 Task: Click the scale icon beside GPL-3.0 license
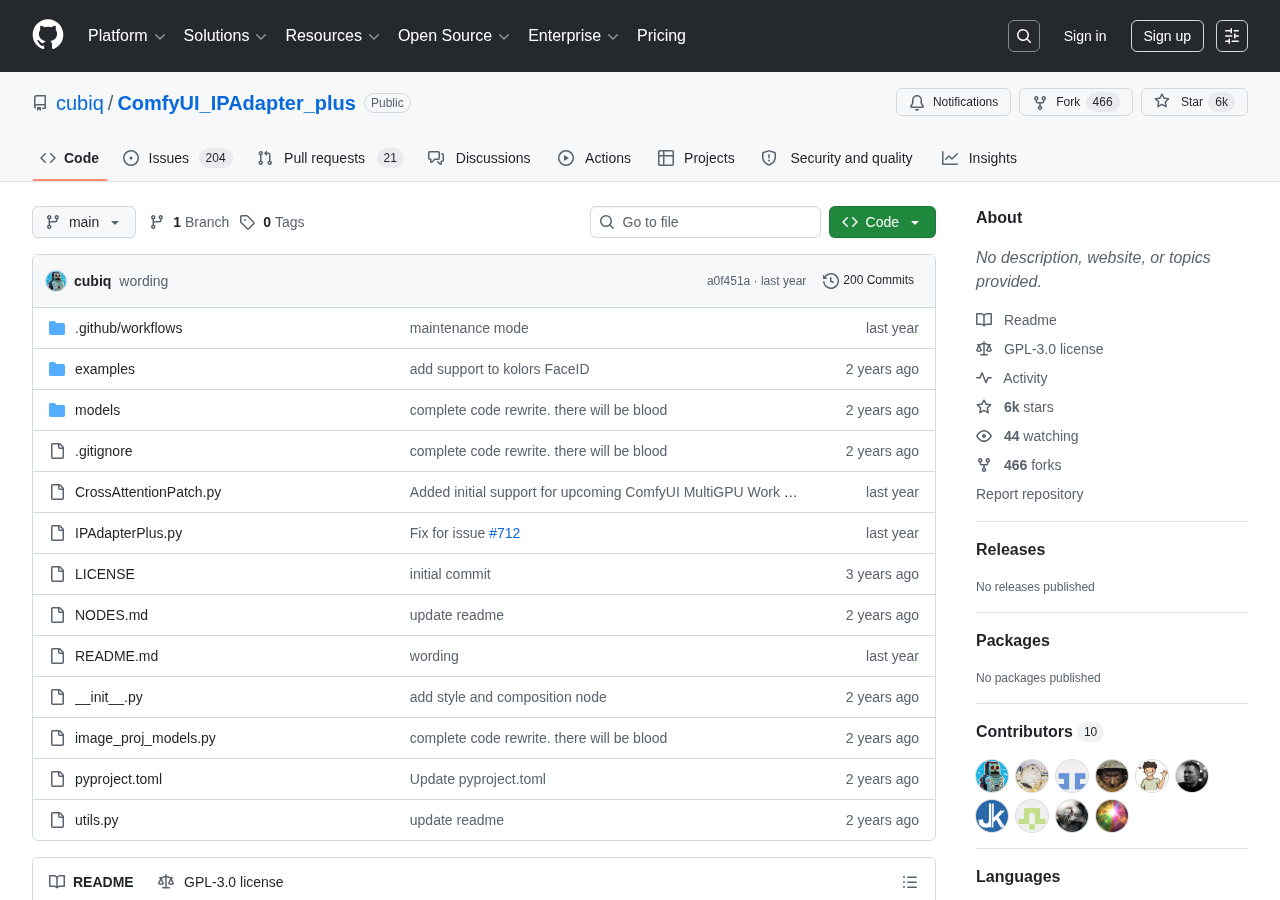click(984, 349)
